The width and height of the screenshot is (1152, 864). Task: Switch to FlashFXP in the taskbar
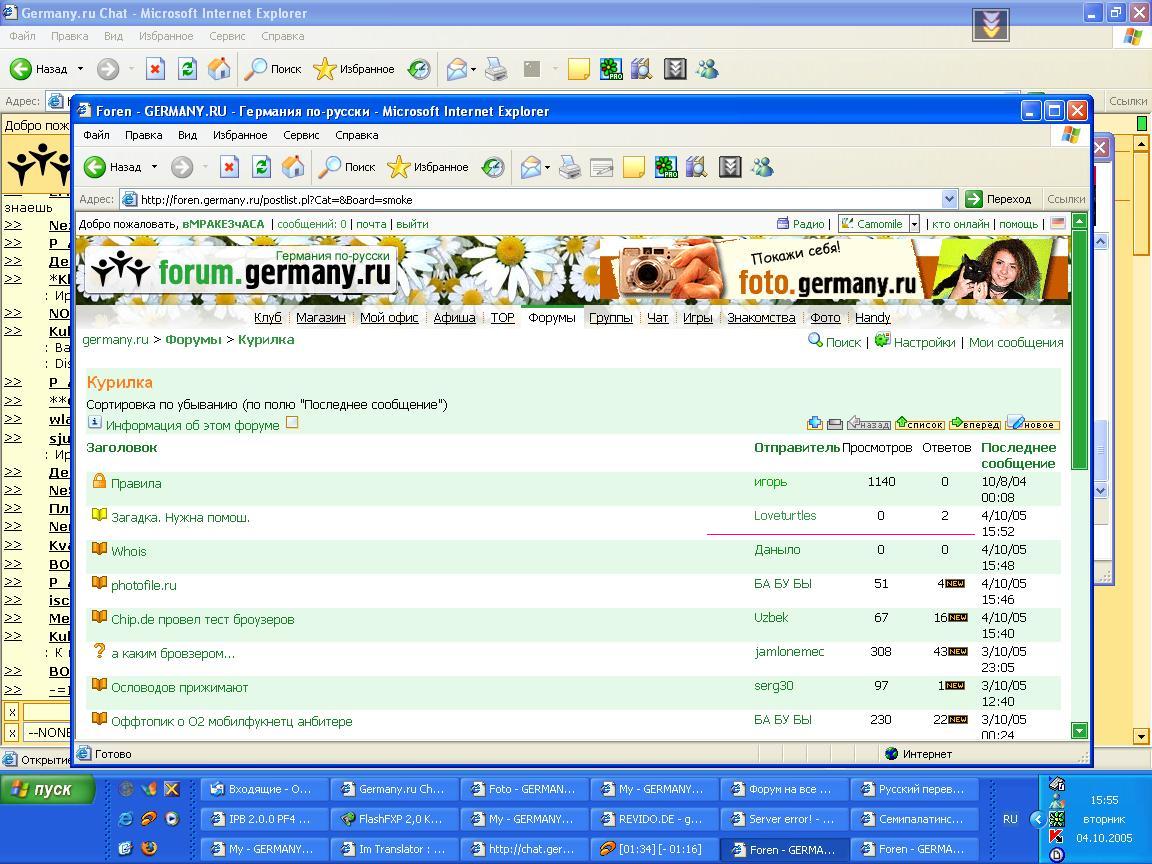point(395,819)
